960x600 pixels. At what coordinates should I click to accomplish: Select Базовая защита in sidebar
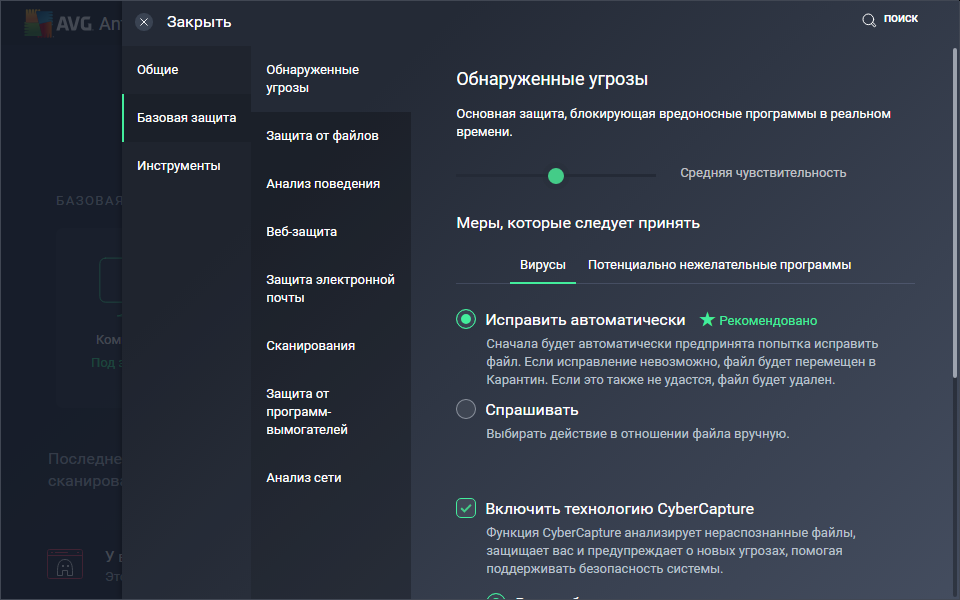(x=186, y=118)
